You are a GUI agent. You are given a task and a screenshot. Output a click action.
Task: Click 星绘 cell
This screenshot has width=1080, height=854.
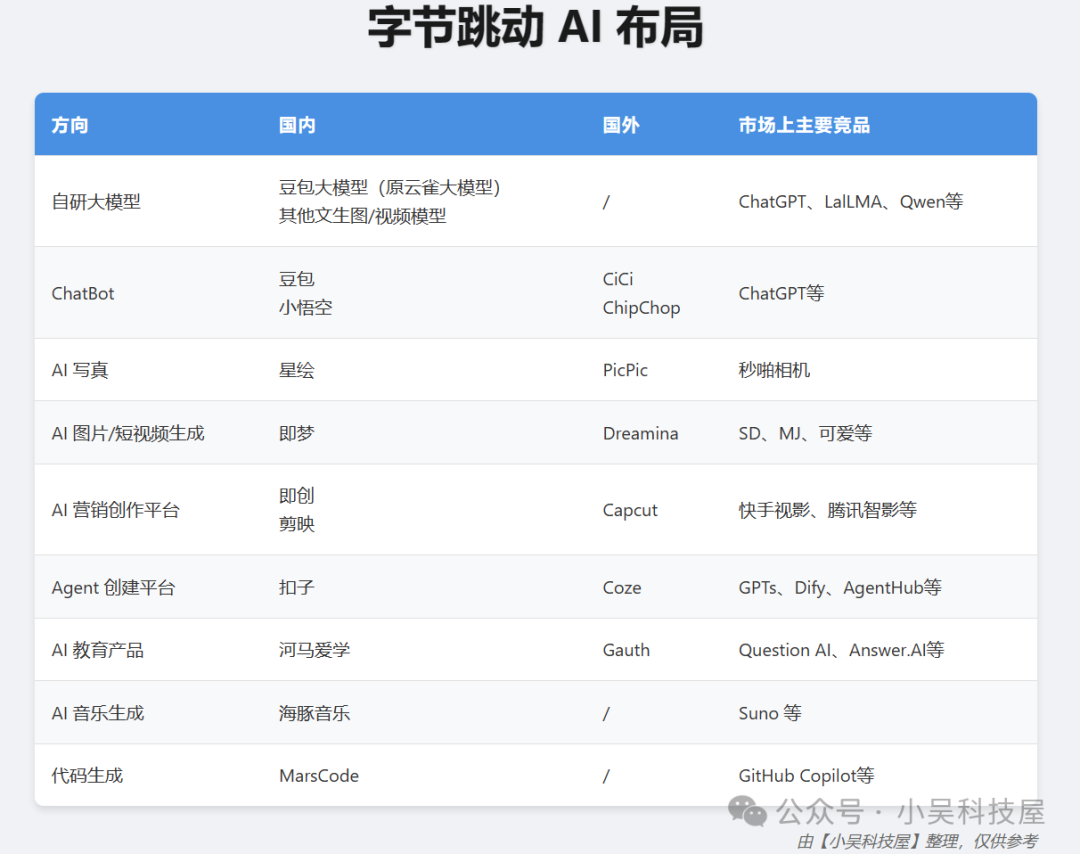tap(297, 371)
